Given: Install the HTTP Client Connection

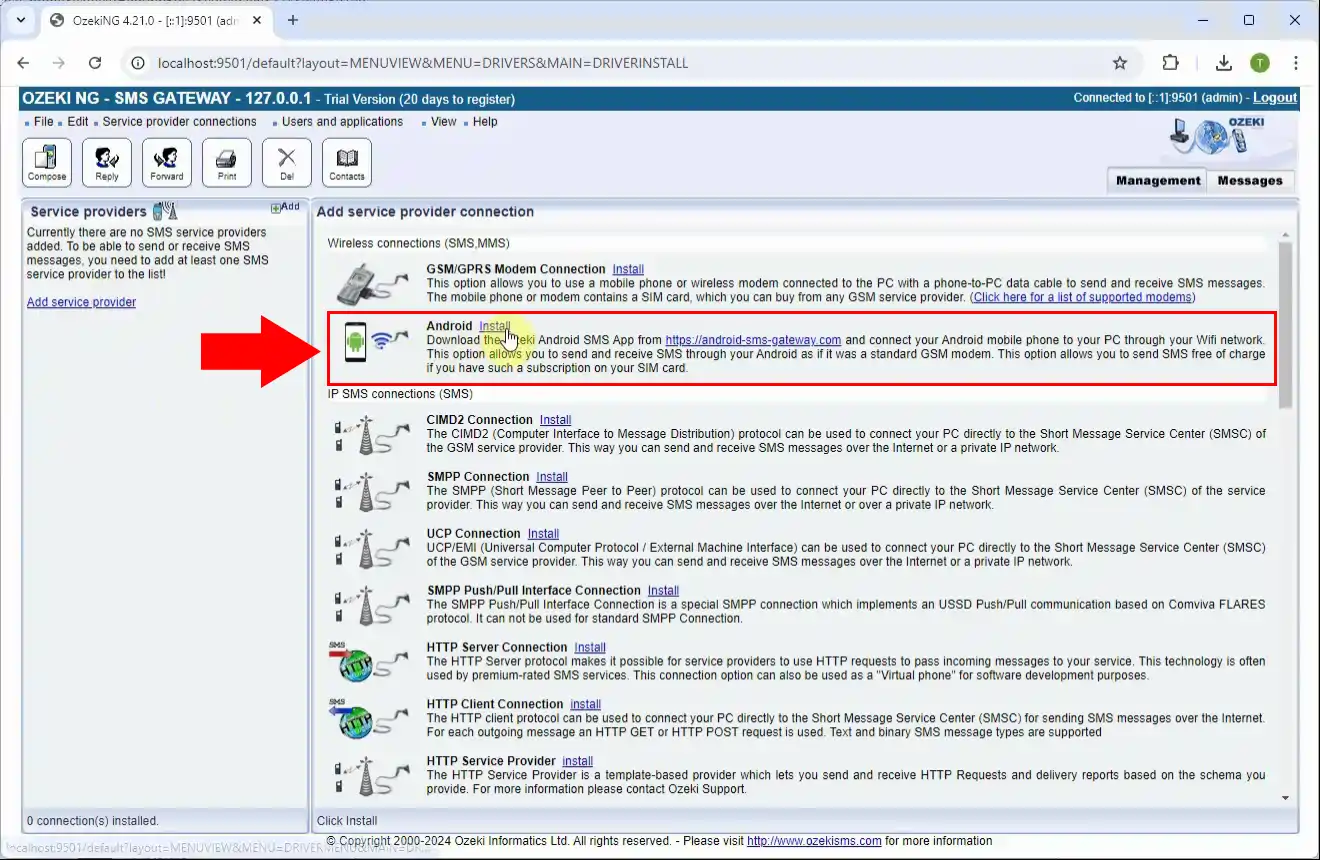Looking at the screenshot, I should [586, 705].
